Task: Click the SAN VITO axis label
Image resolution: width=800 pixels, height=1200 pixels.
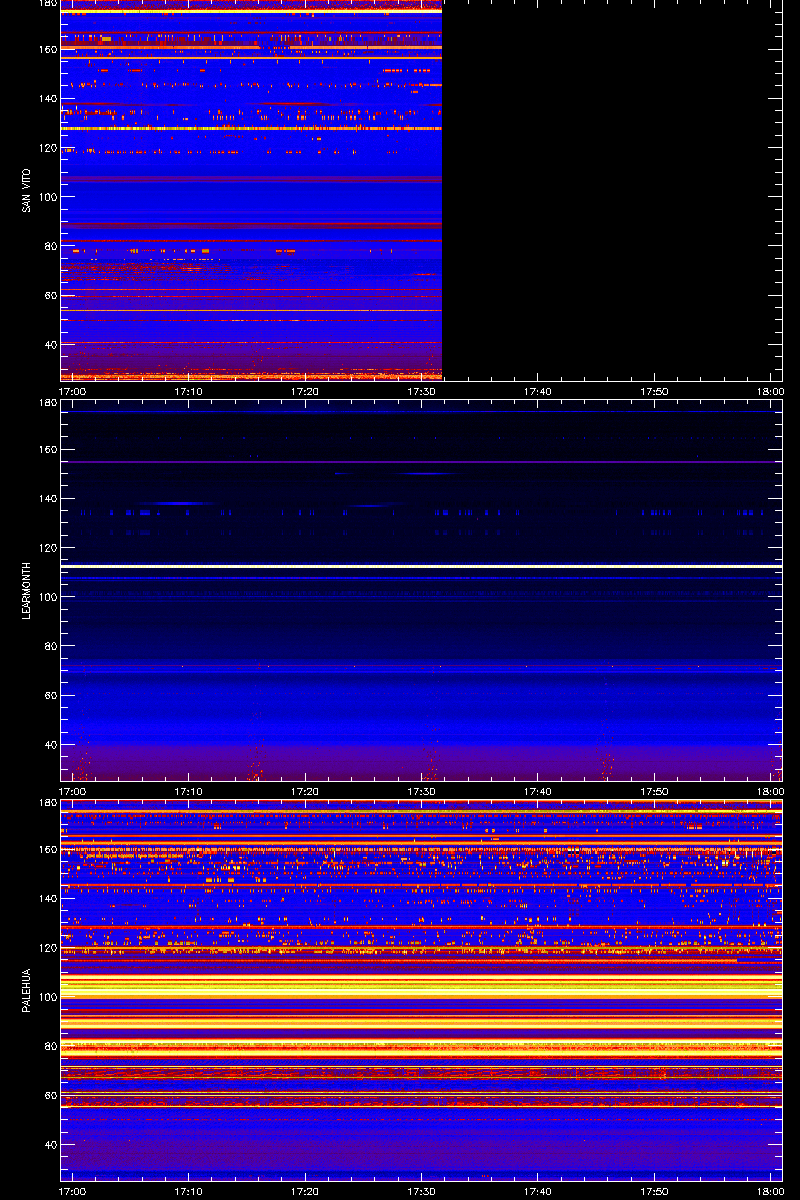Action: coord(27,190)
